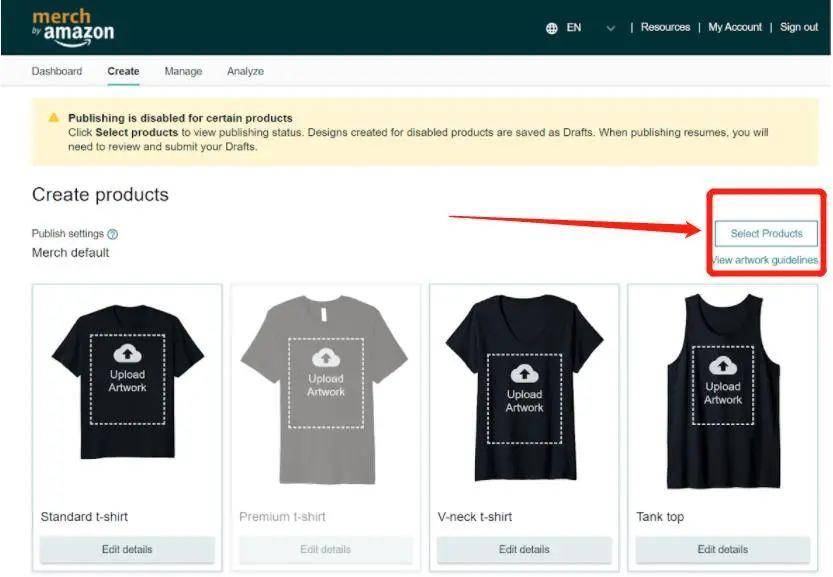Screen dimensions: 833x577
Task: Upload artwork on Premium t-shirt cloud icon
Action: point(326,358)
